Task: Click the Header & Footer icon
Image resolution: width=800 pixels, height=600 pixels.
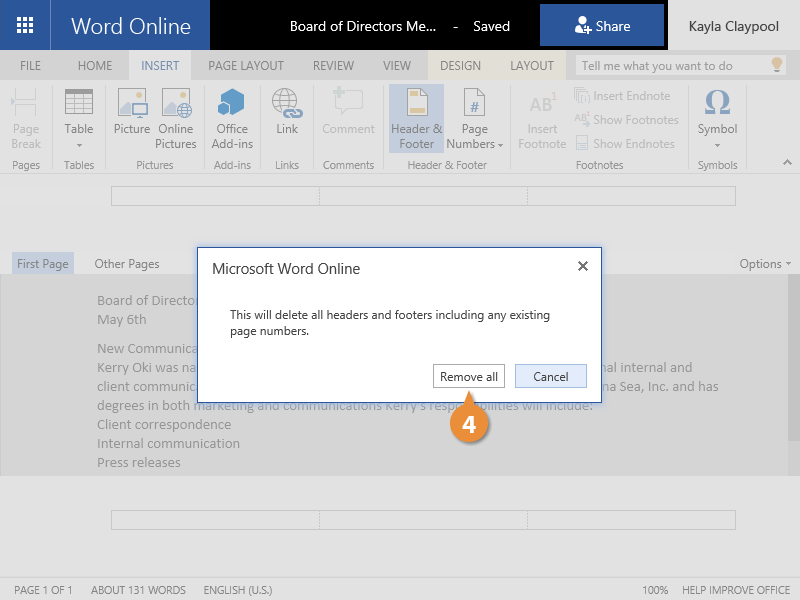Action: click(416, 105)
